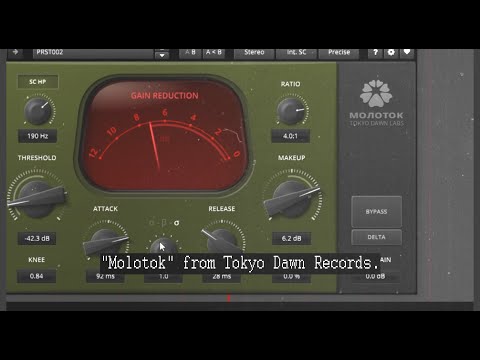
Task: Click the 4.0:1 ratio value field
Action: [x=290, y=136]
